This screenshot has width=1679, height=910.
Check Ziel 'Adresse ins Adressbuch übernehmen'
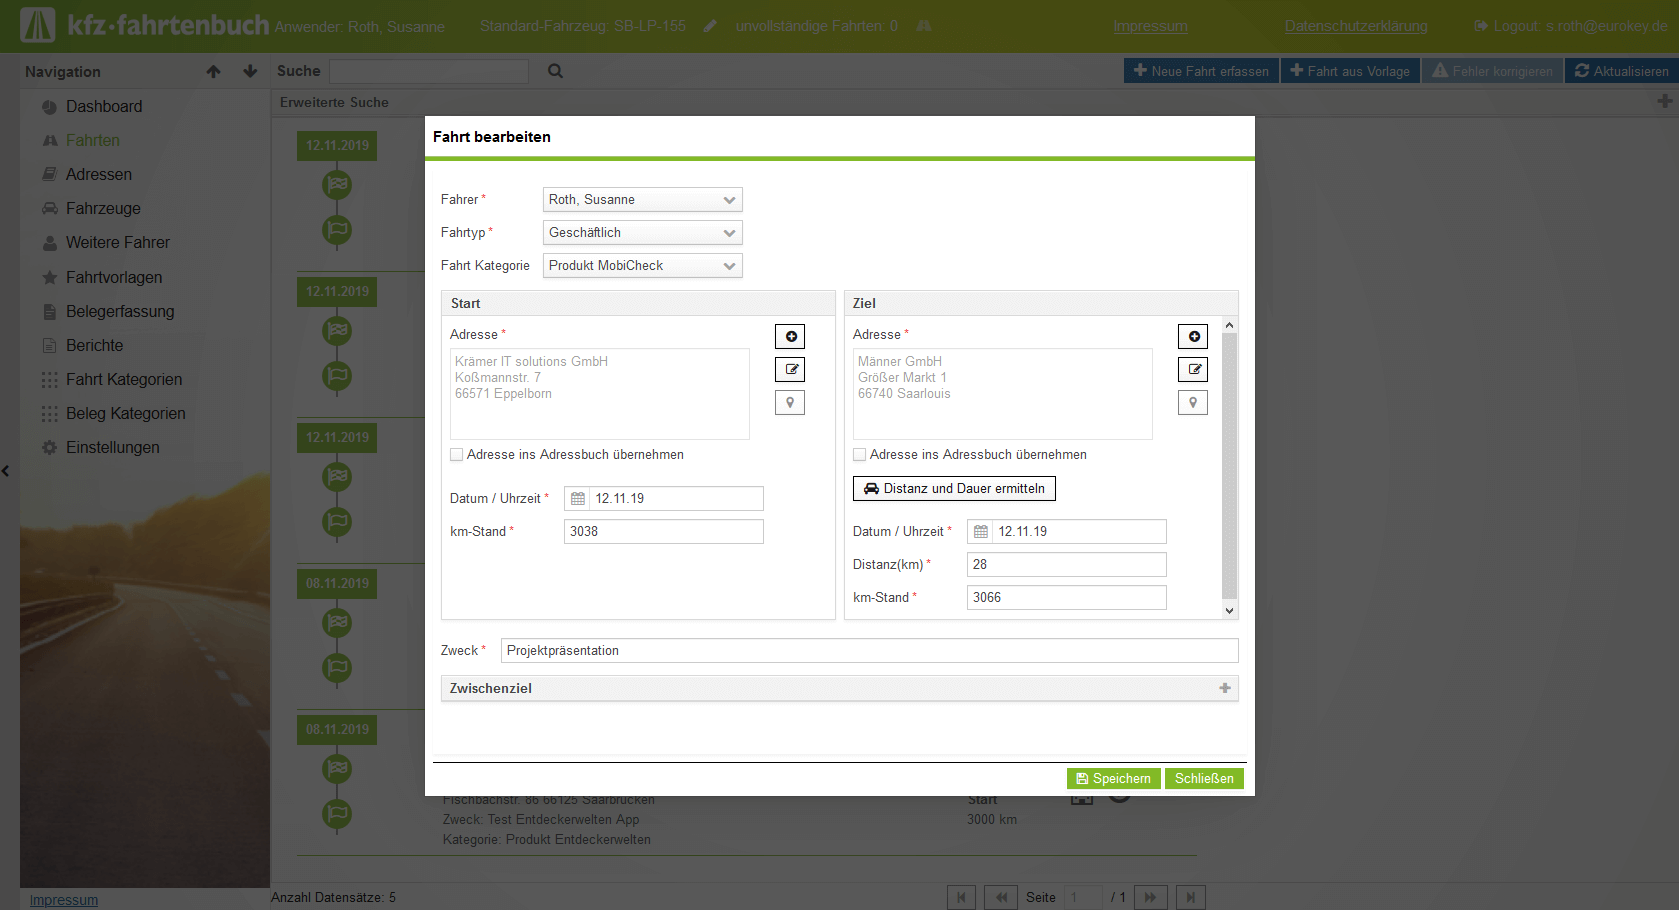click(860, 454)
